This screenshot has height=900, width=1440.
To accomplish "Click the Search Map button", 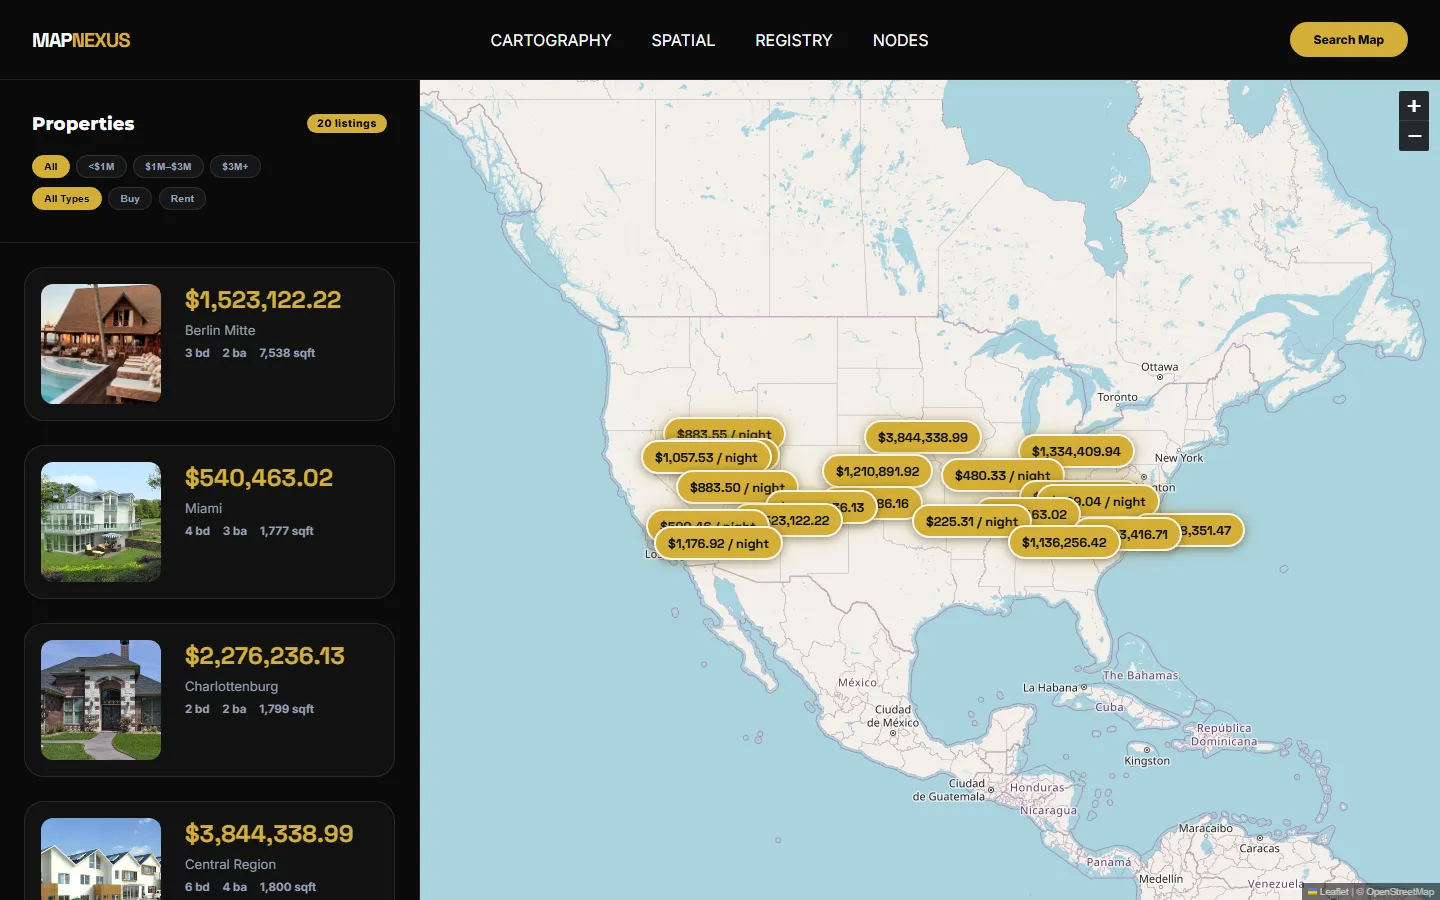I will [x=1349, y=40].
